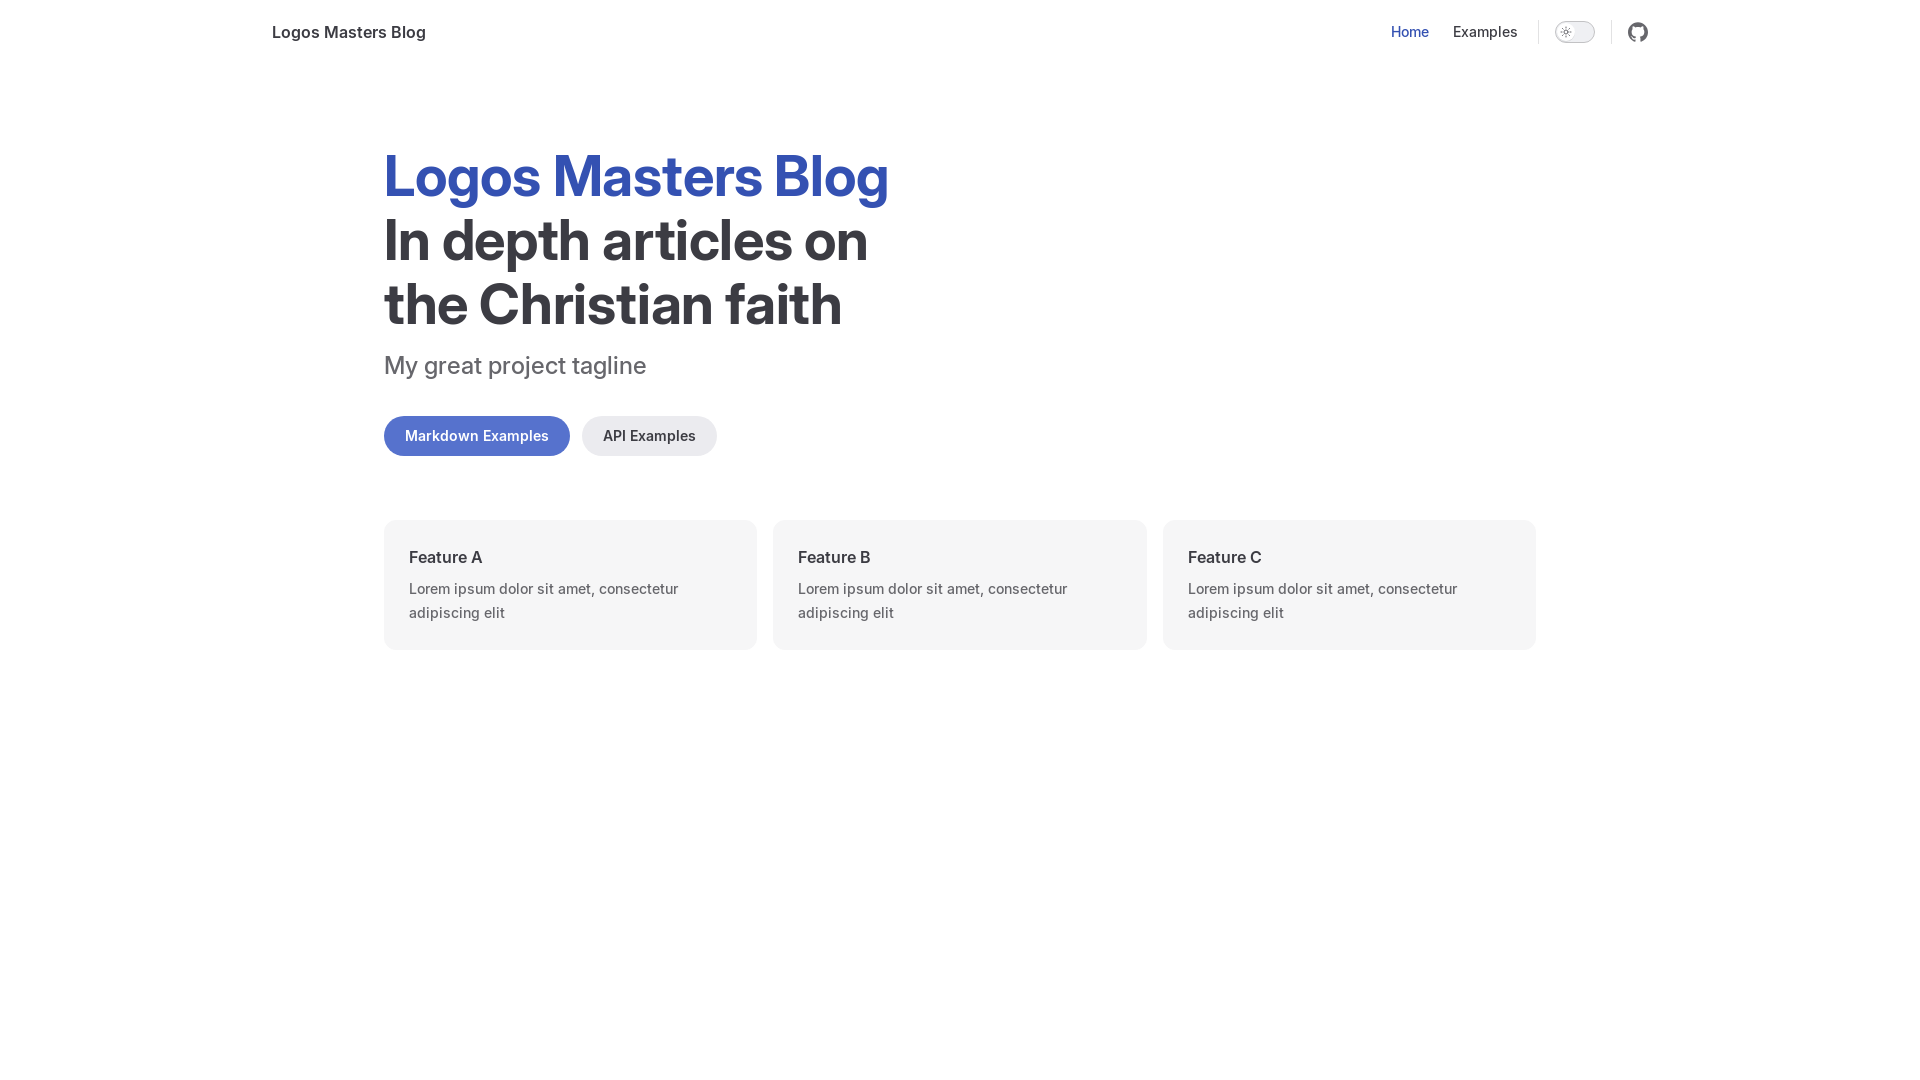Click the hero heading 'Logos Masters Blog'
The image size is (1920, 1080).
point(636,177)
